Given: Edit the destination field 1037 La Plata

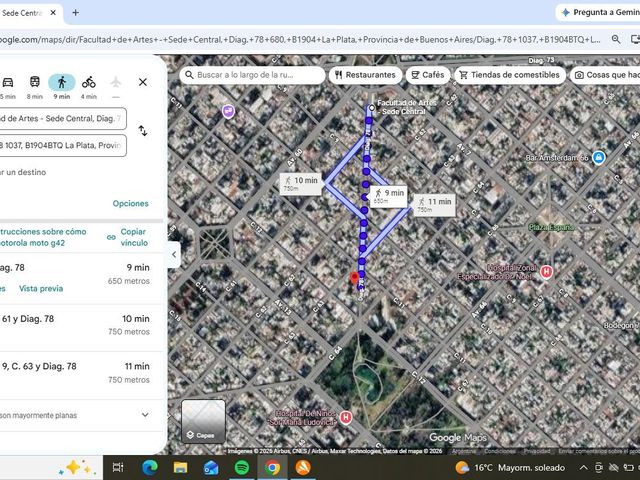Looking at the screenshot, I should pyautogui.click(x=63, y=145).
